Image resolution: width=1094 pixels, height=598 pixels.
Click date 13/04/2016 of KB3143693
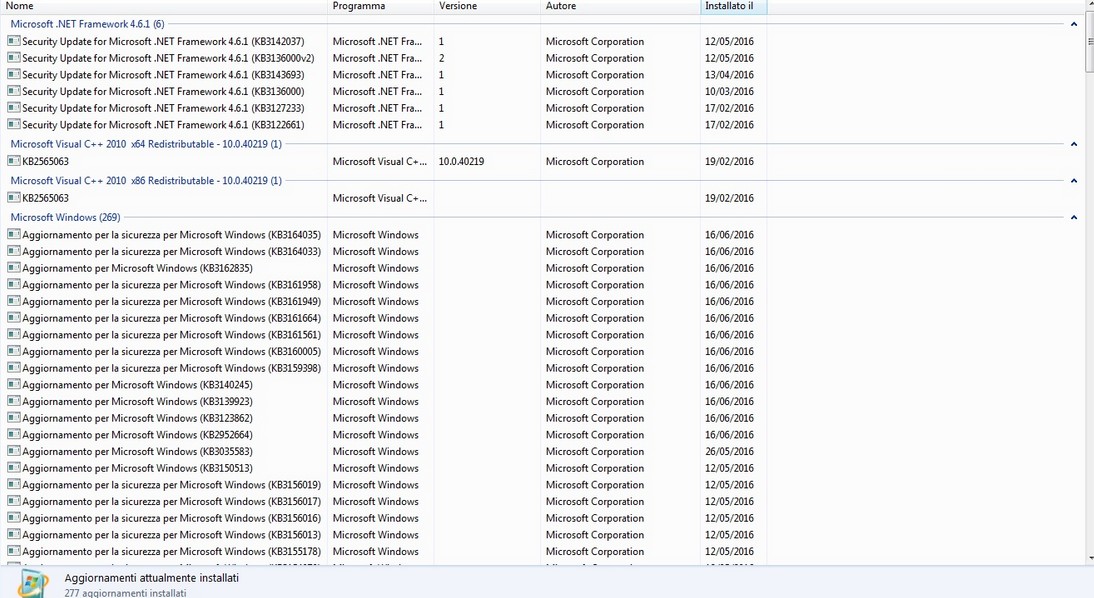coord(729,75)
